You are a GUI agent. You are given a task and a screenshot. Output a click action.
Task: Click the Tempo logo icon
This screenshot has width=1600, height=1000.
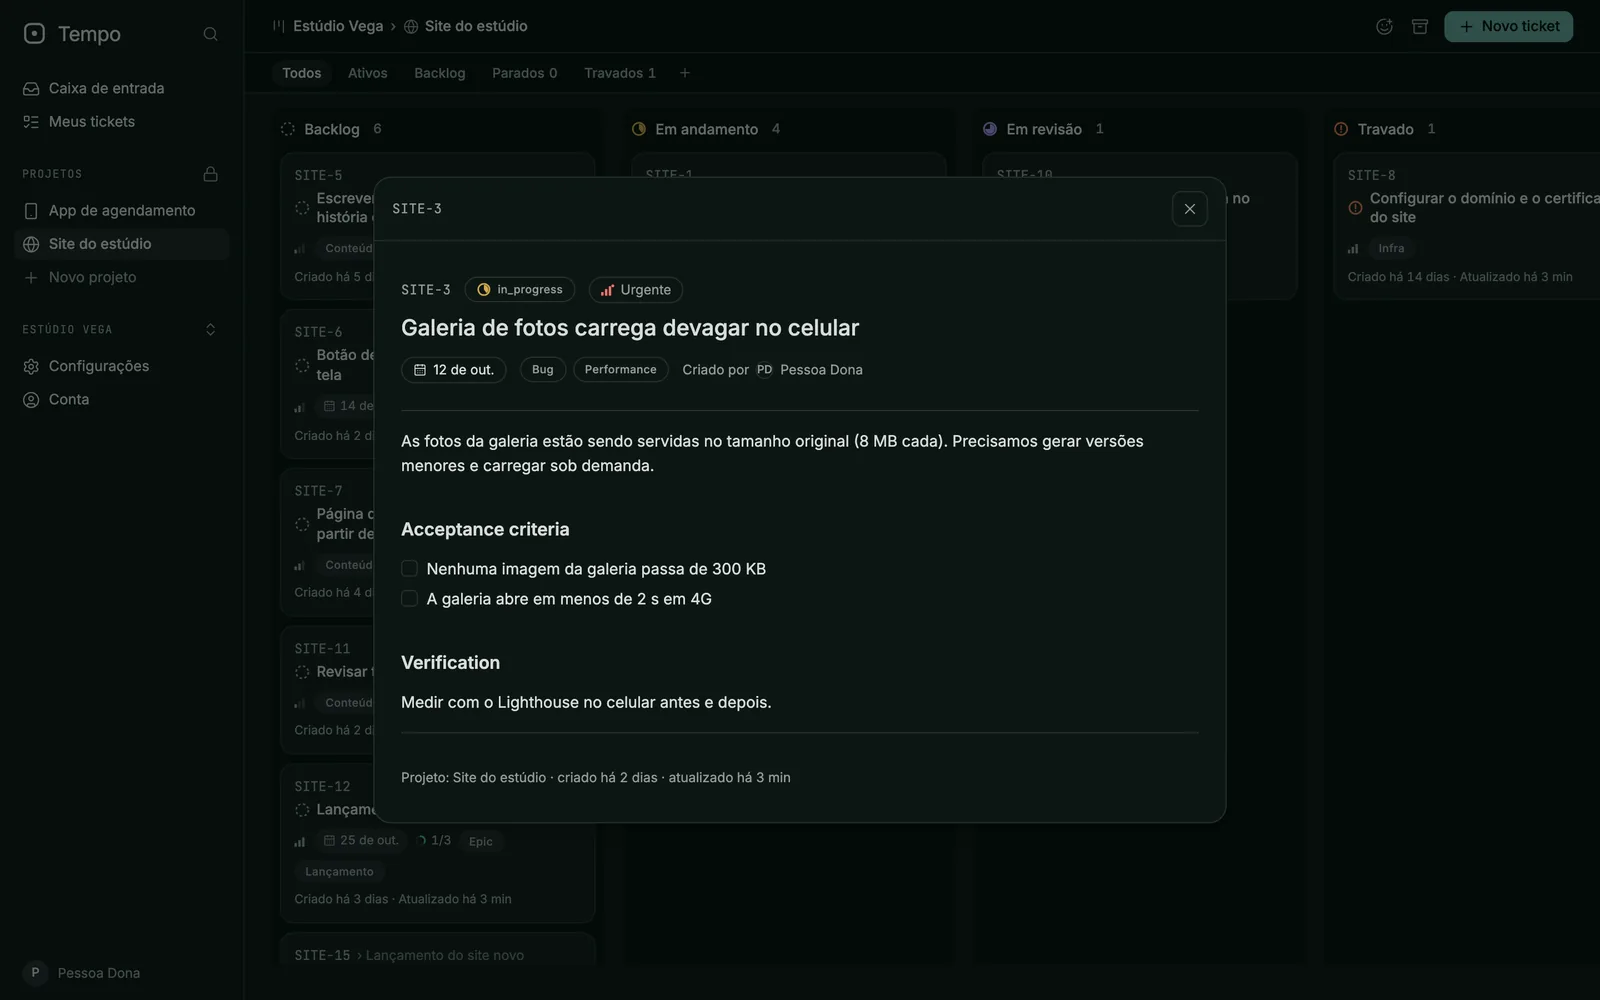pyautogui.click(x=34, y=34)
